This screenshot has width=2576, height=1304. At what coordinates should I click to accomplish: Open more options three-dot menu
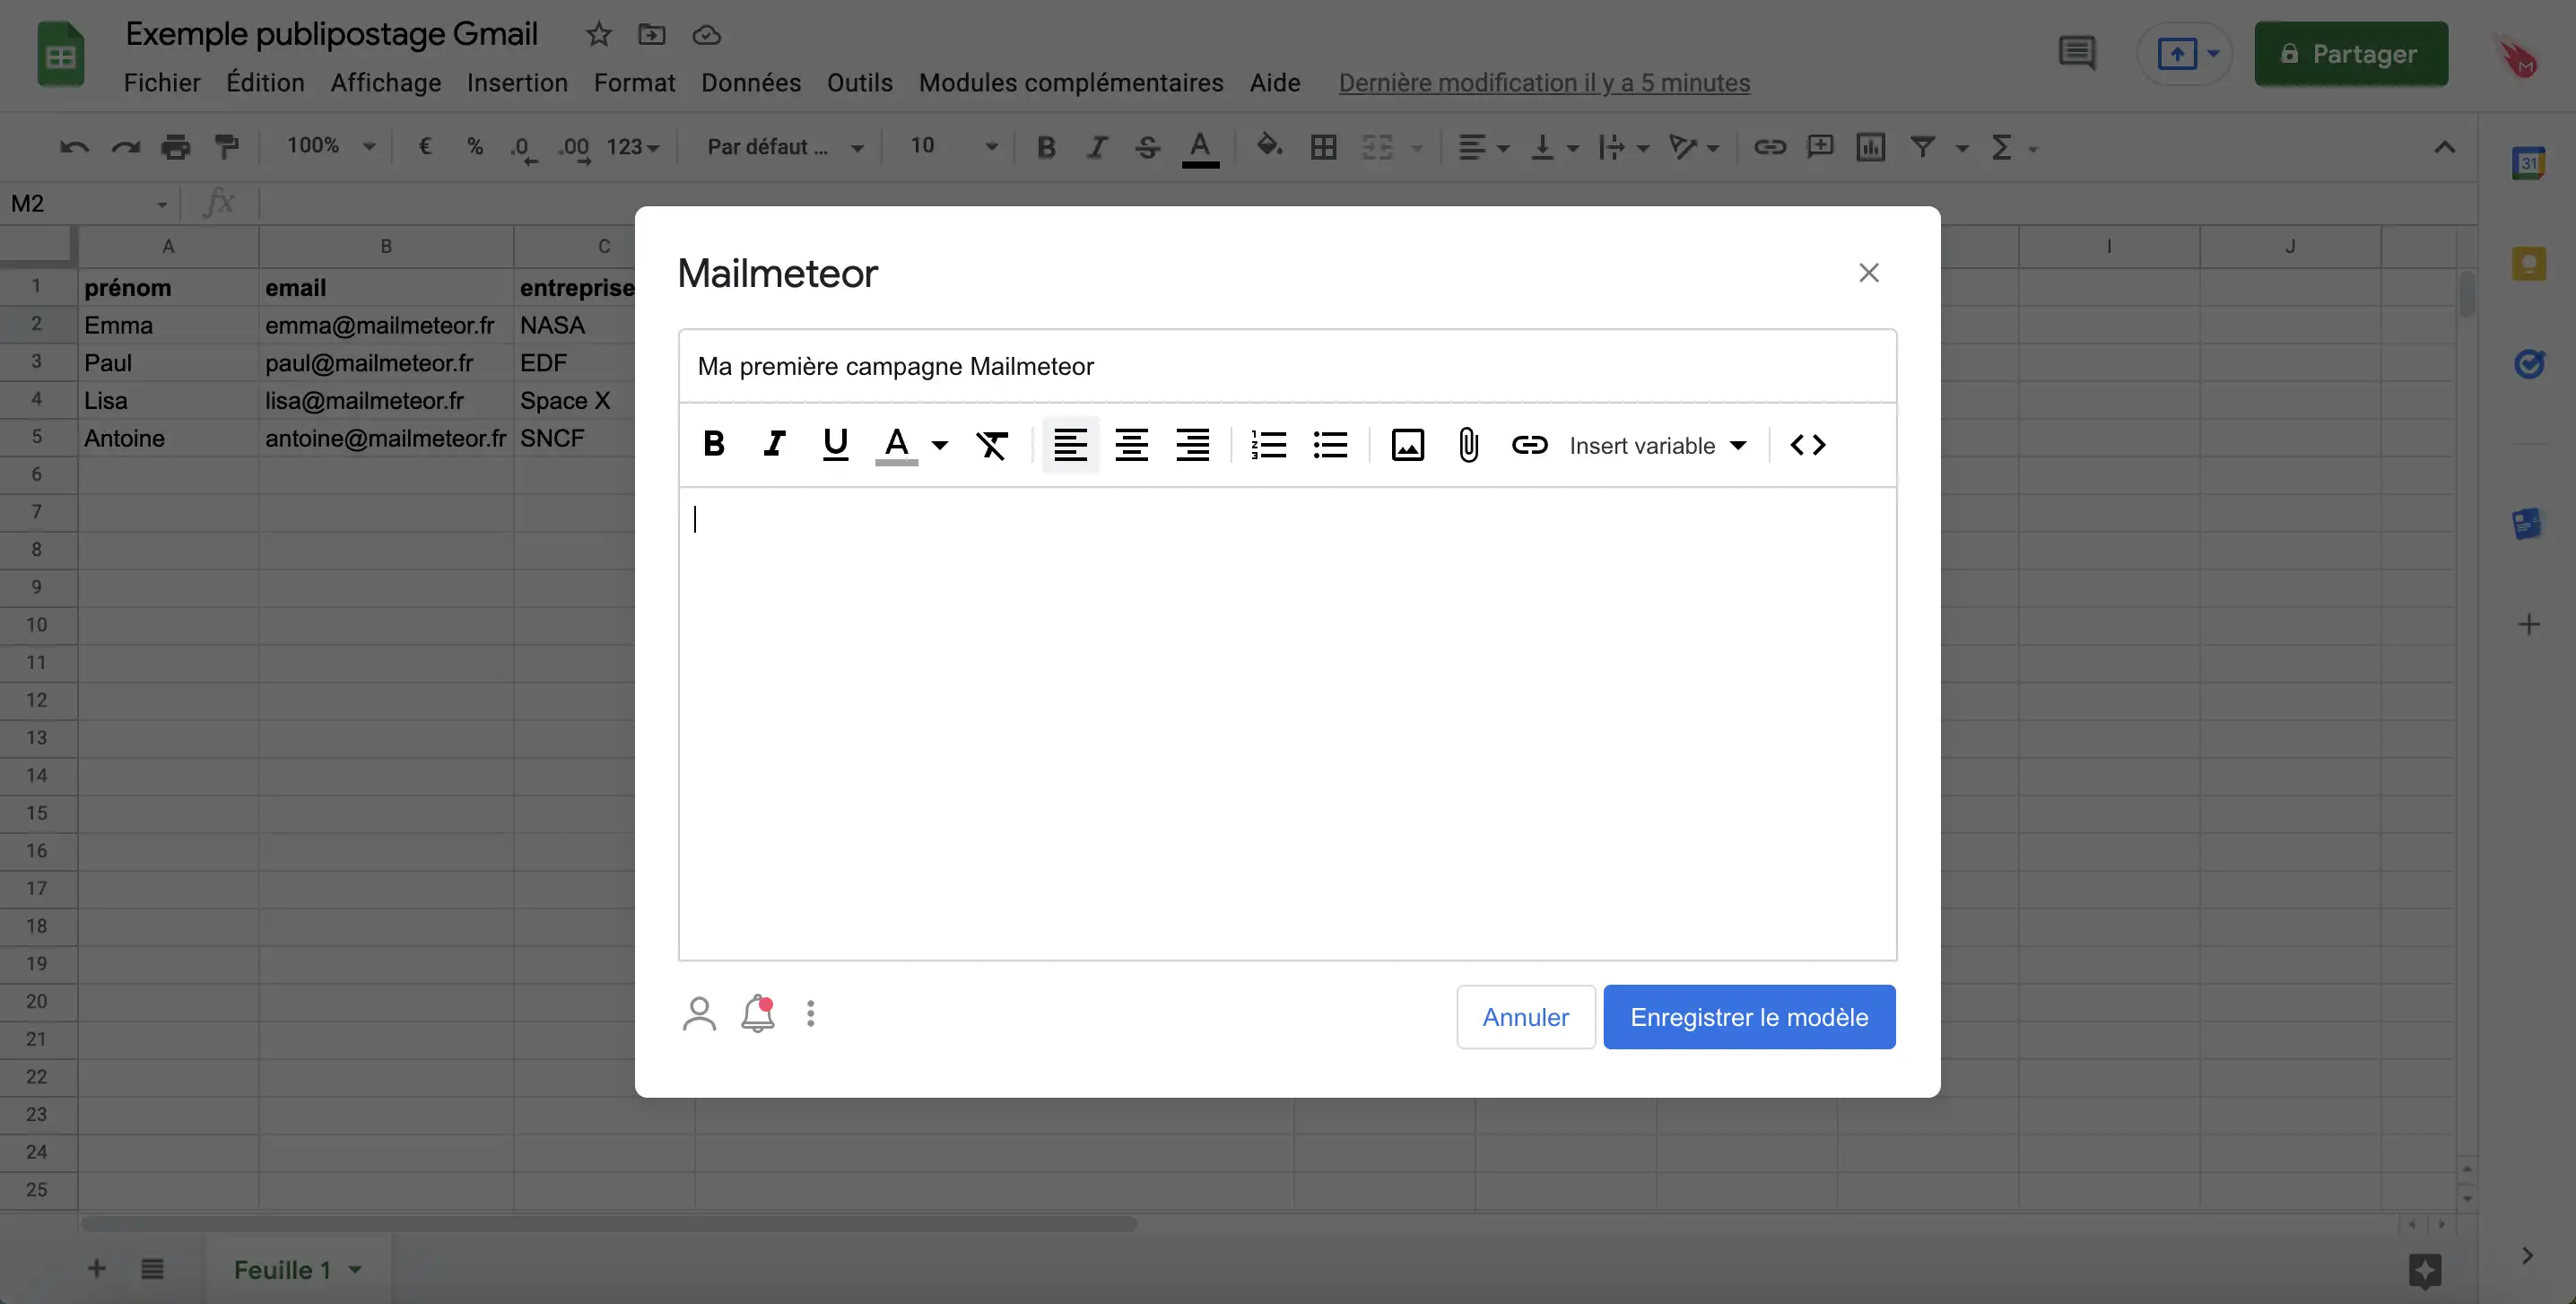pos(810,1014)
